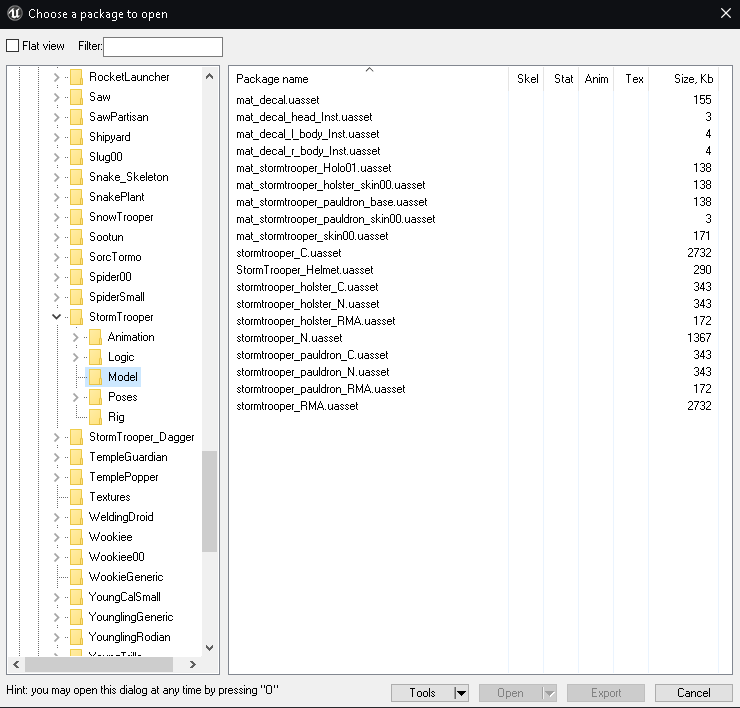Screen dimensions: 740x708
Task: Click the Spider00 folder icon
Action: 76,277
